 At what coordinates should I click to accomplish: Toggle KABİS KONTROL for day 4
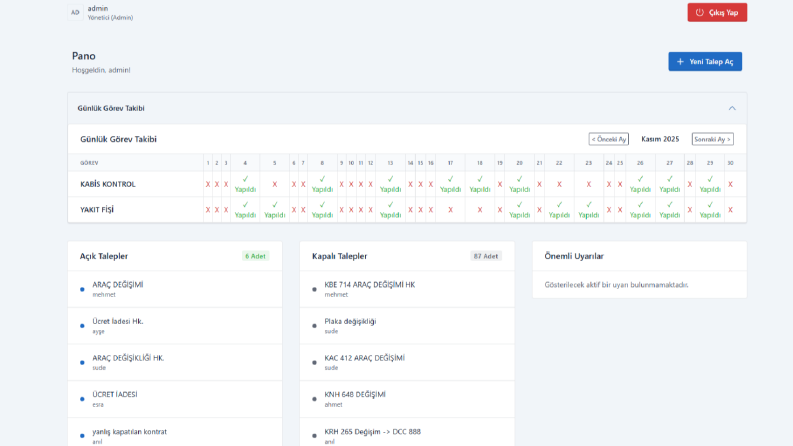pyautogui.click(x=245, y=184)
